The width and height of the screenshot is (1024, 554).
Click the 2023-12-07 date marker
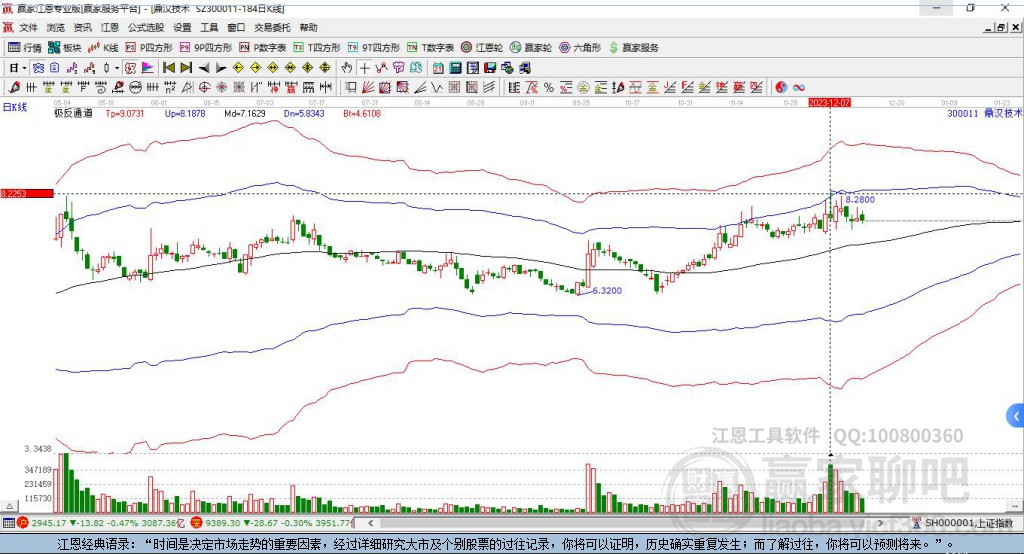coord(829,103)
